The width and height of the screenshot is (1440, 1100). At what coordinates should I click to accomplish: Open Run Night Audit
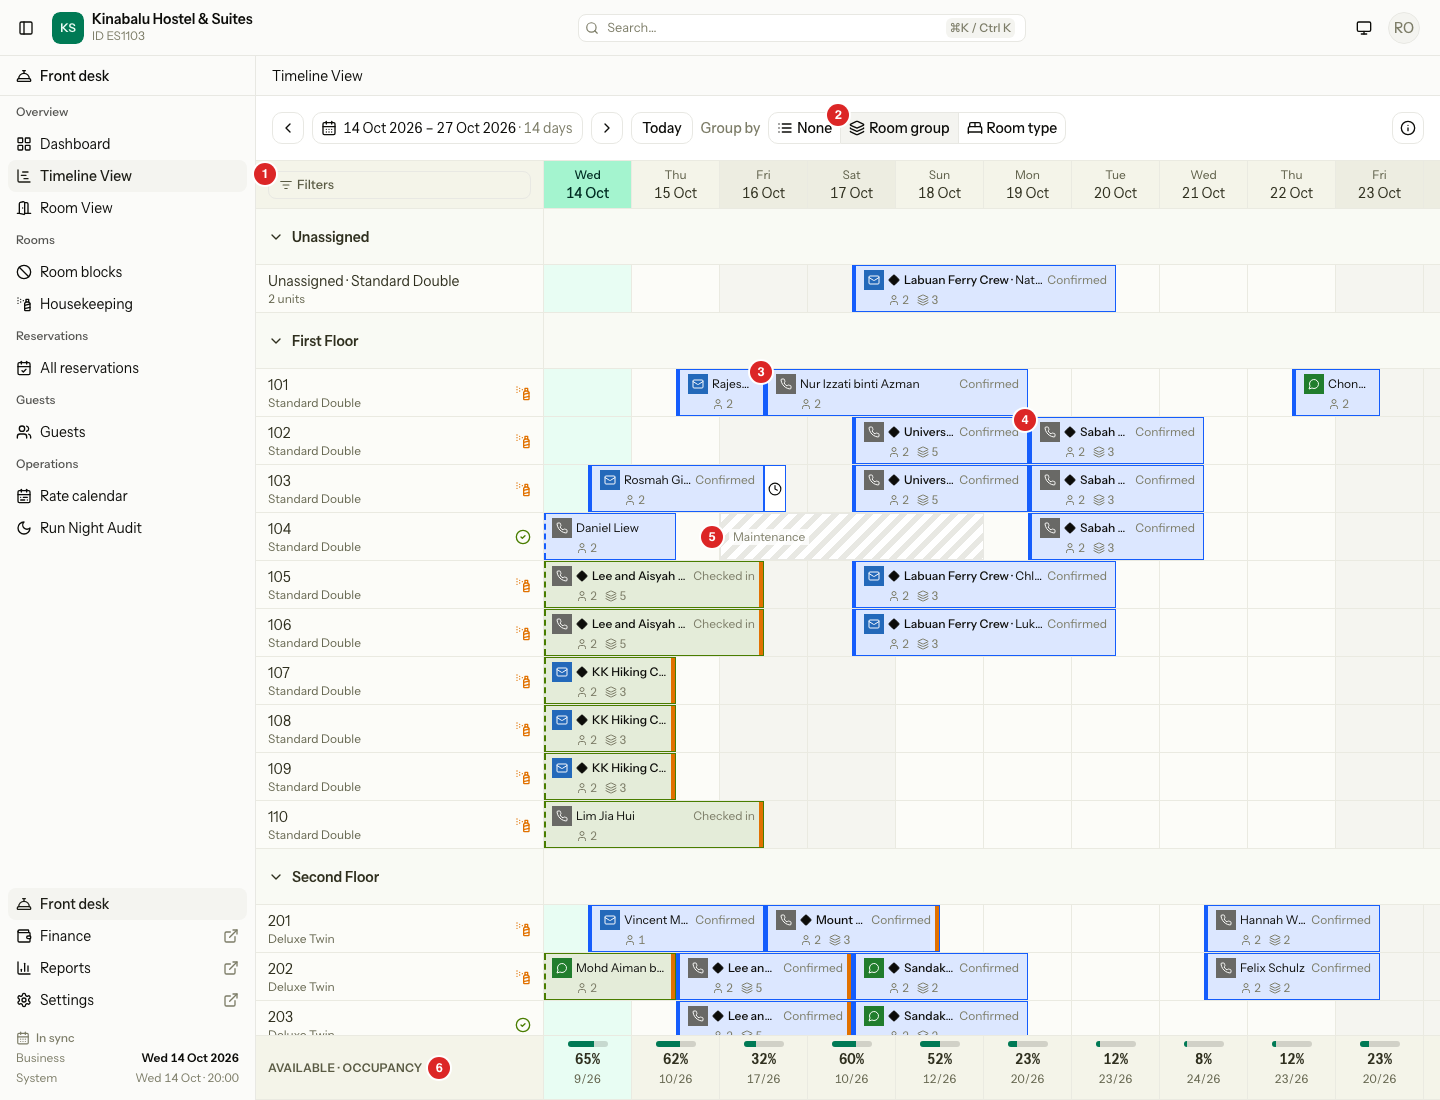click(x=127, y=528)
